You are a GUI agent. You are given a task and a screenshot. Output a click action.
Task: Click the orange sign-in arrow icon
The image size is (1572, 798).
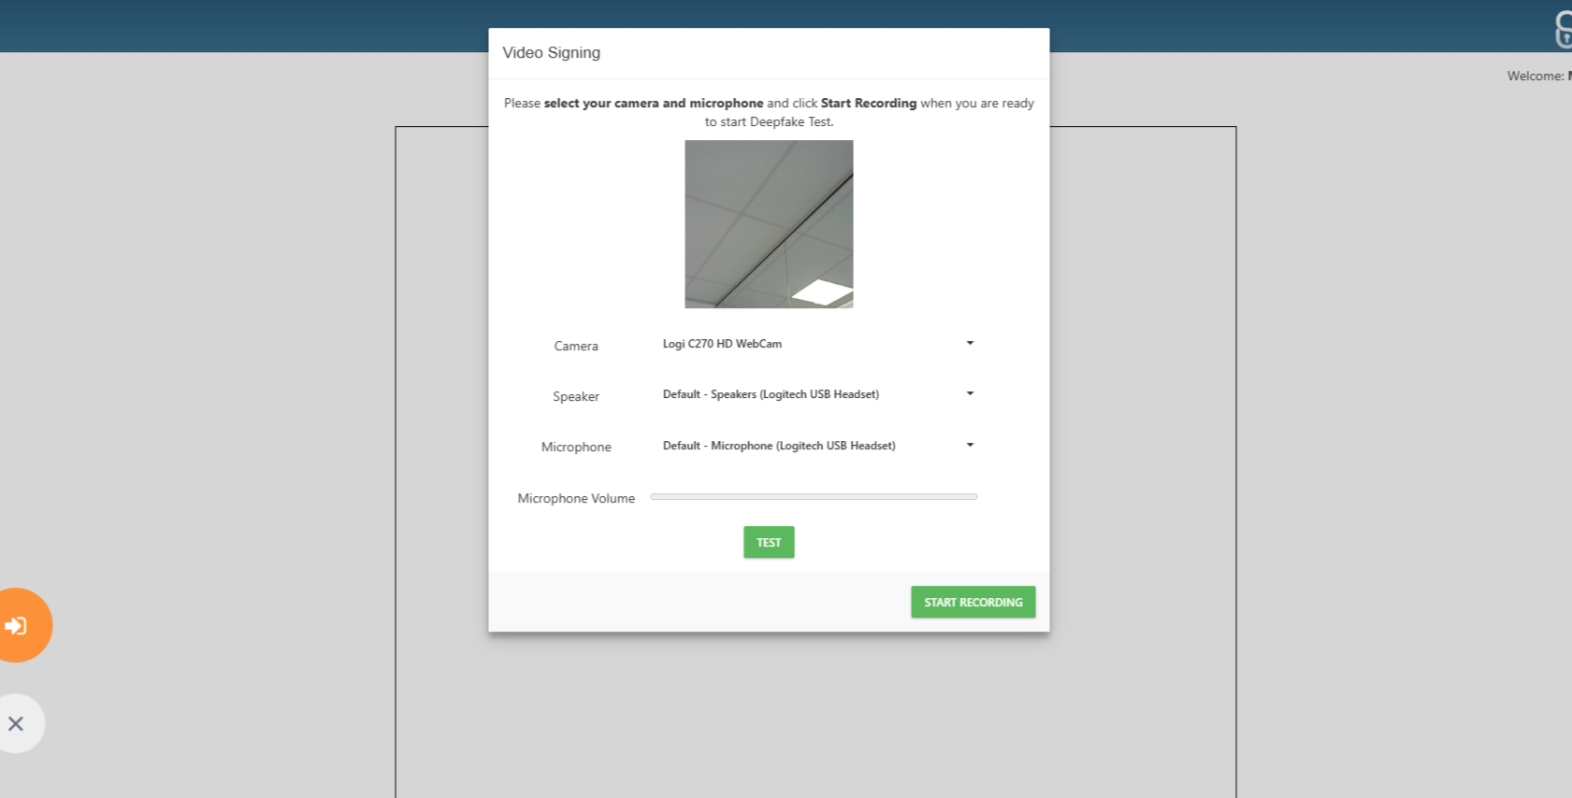tap(17, 626)
